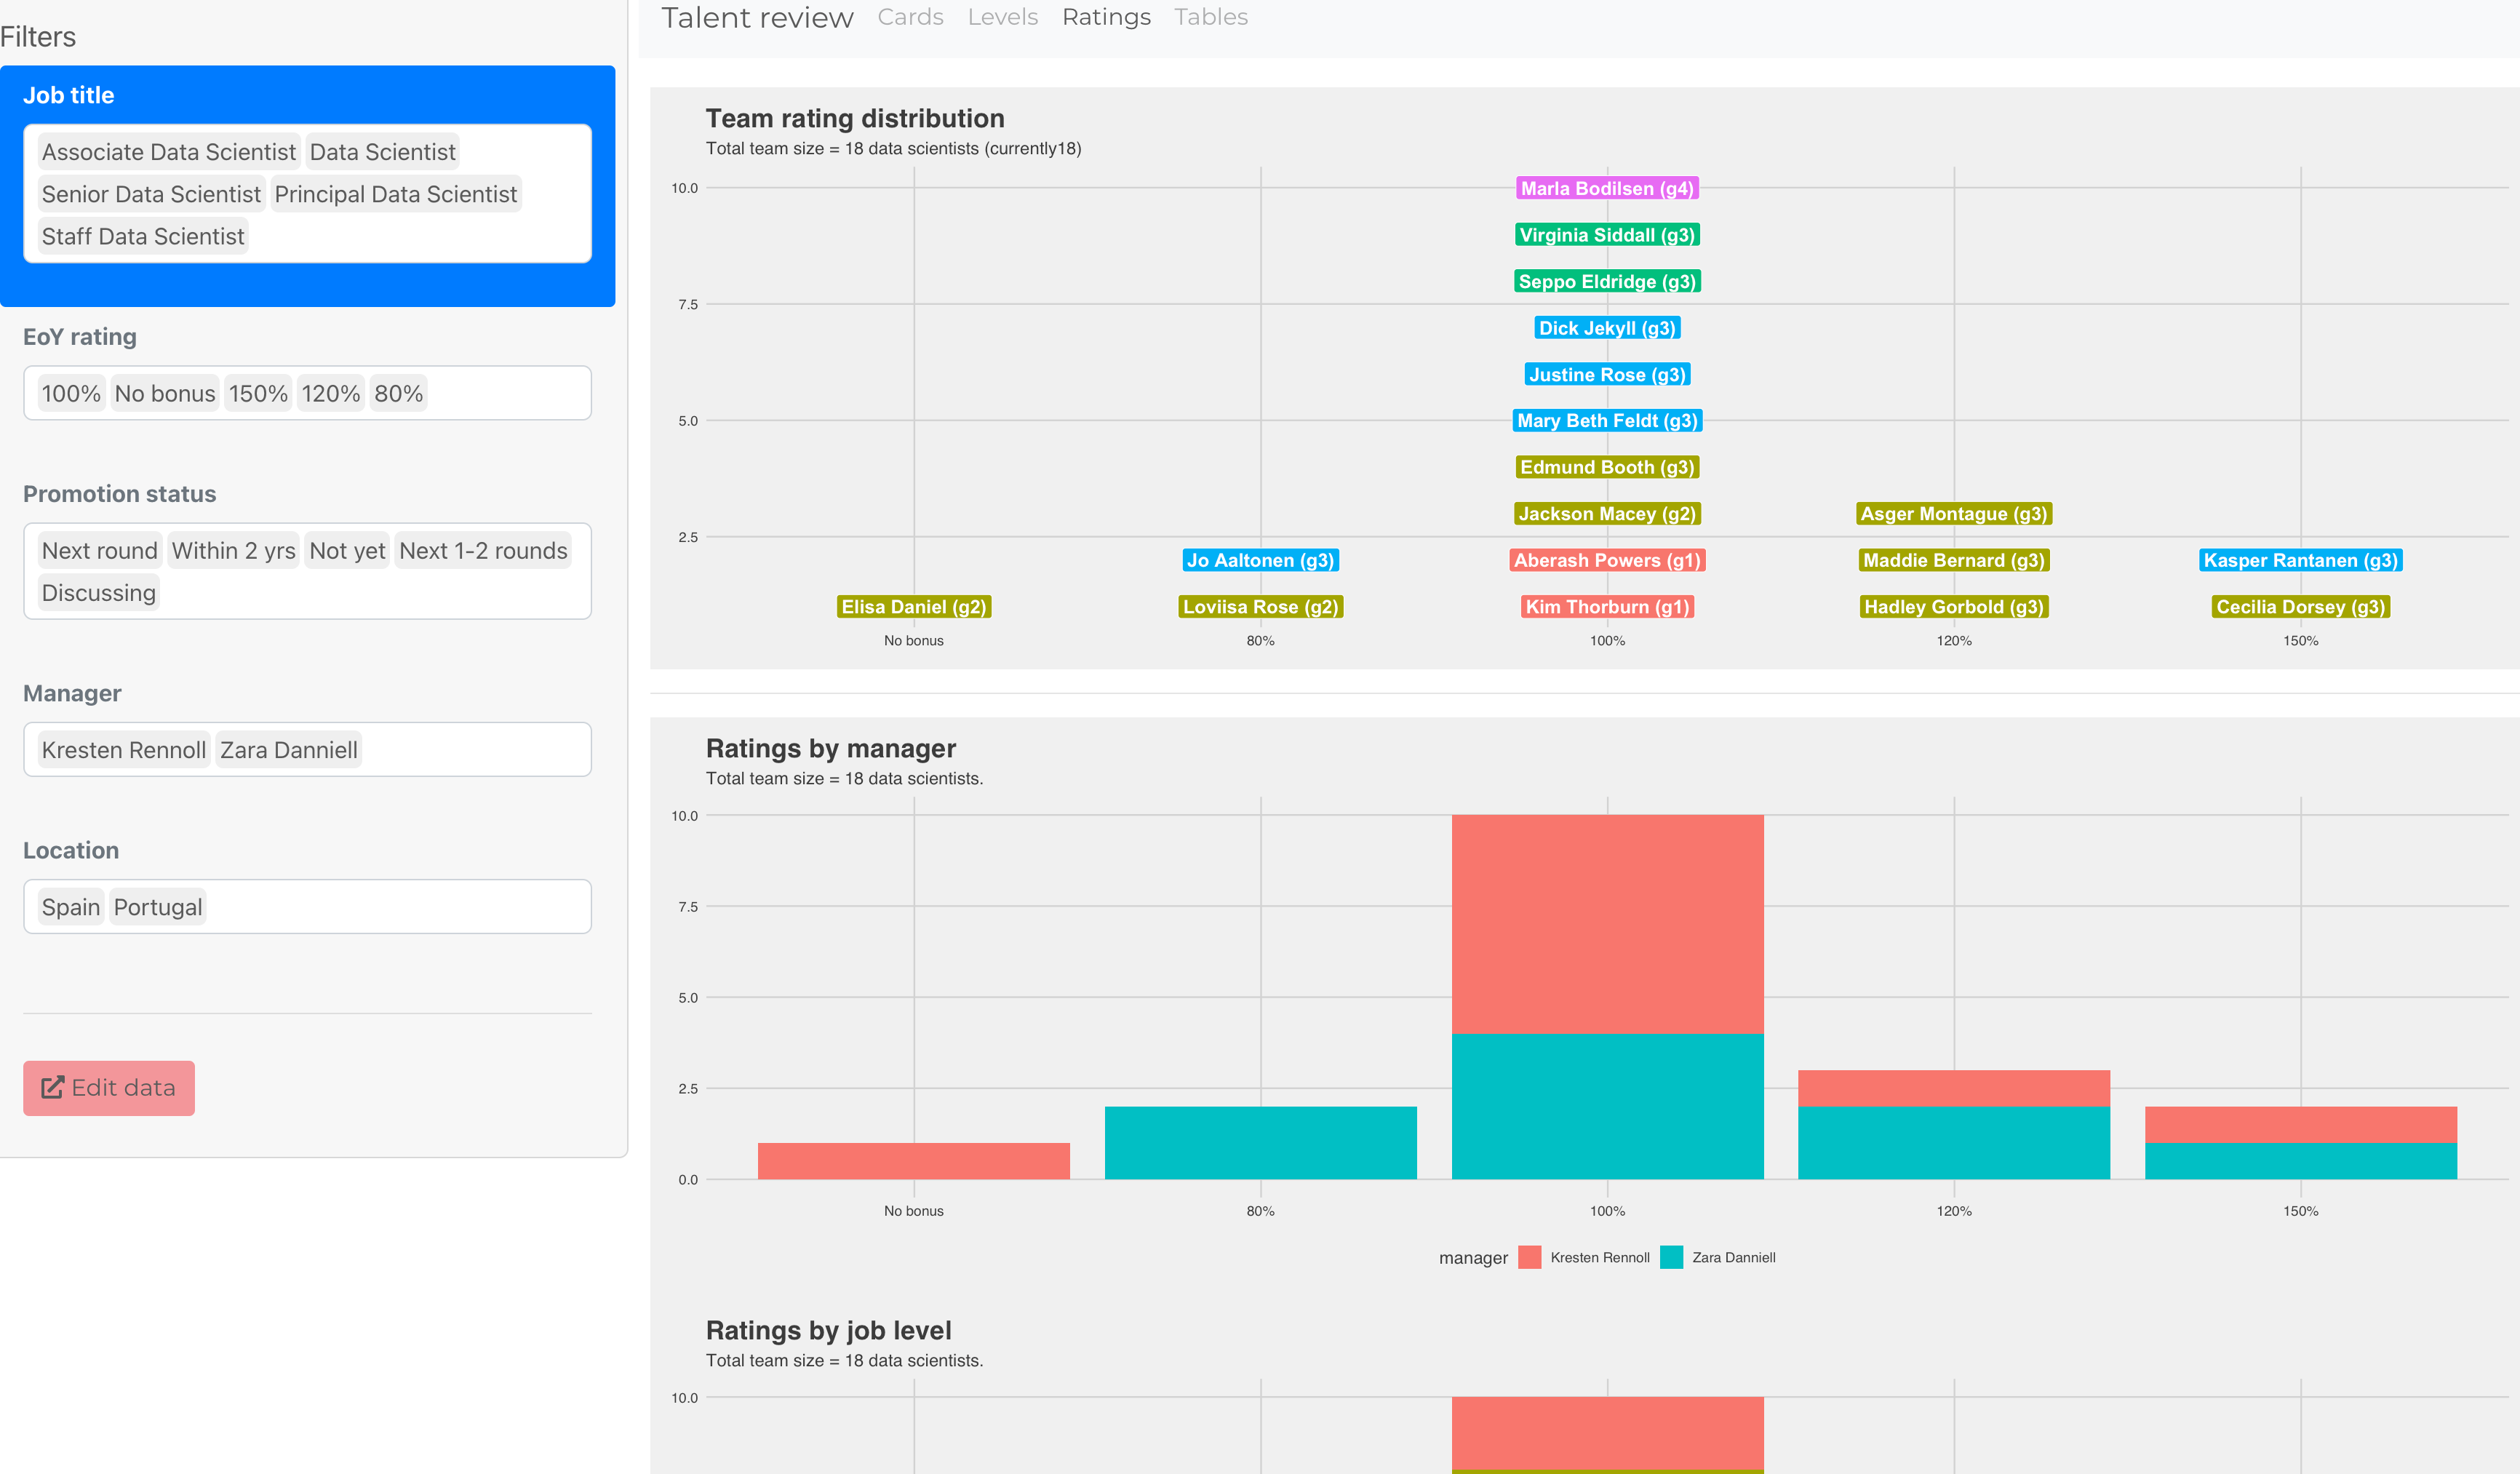The width and height of the screenshot is (2520, 1474).
Task: Click the Seppo Eldridge (g3) label
Action: [x=1607, y=281]
